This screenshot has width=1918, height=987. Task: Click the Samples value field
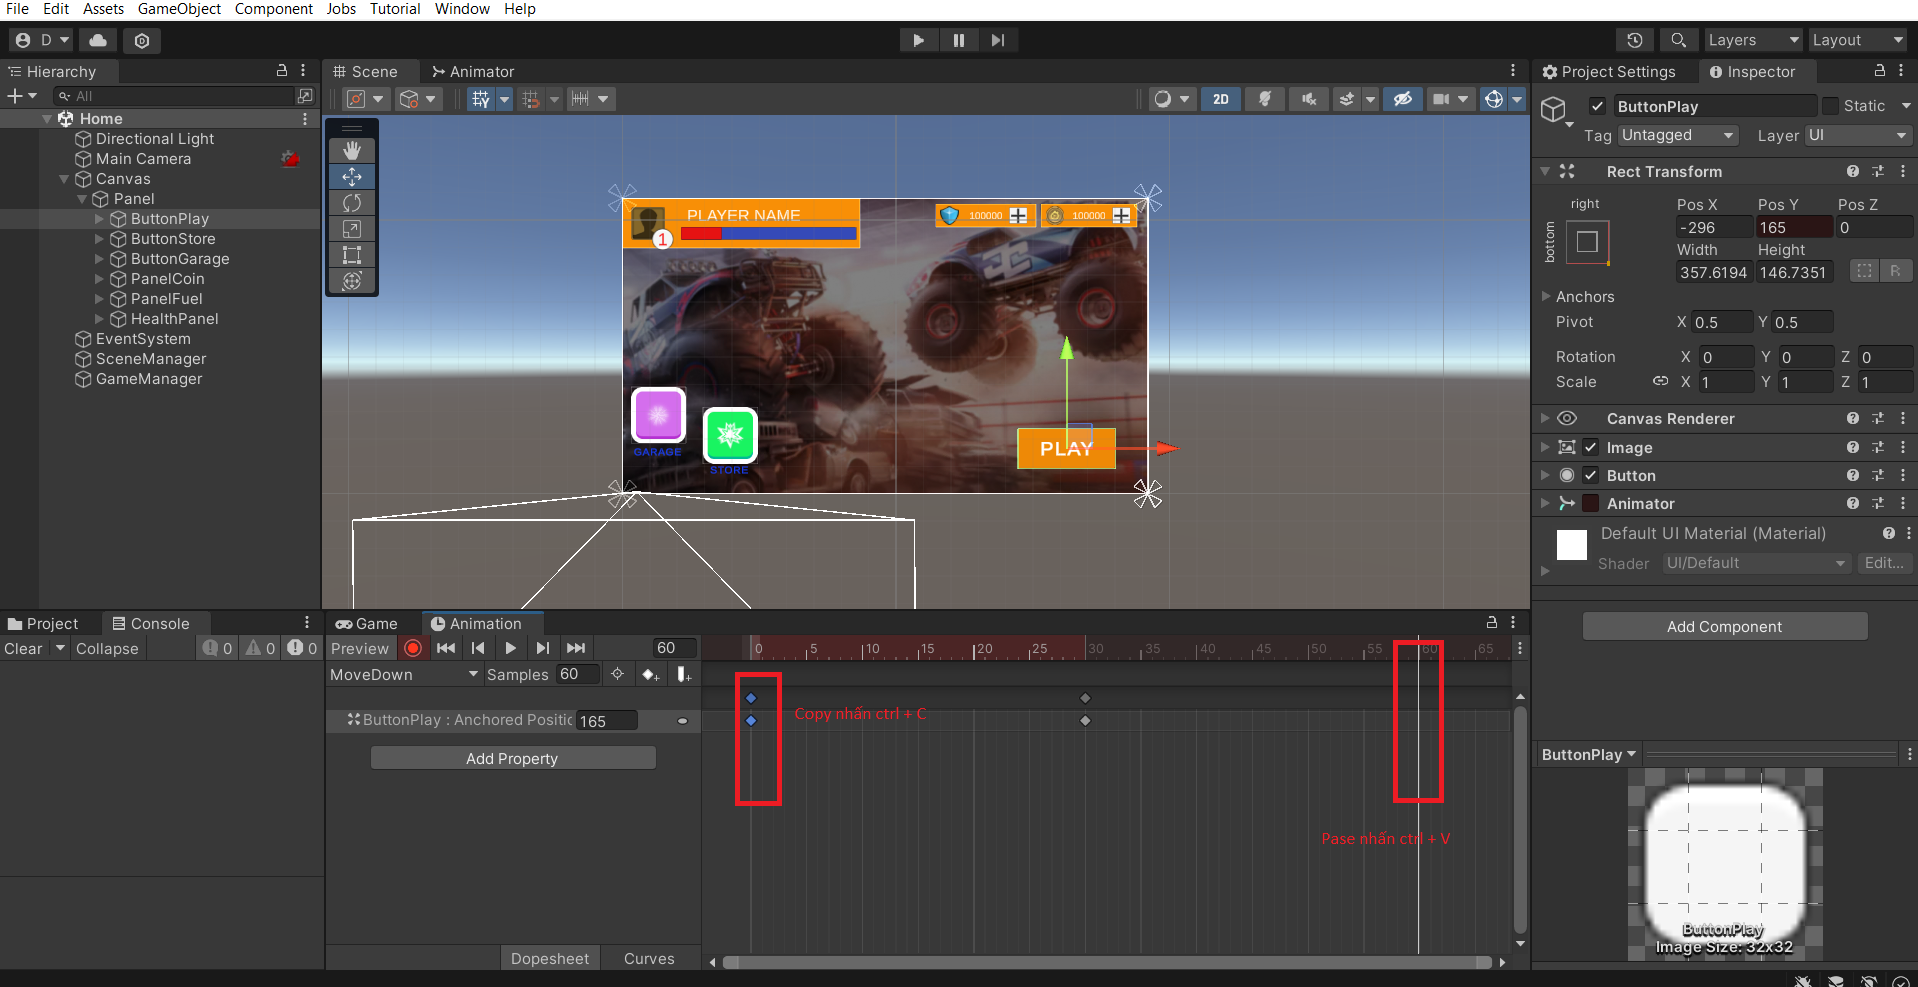pyautogui.click(x=578, y=674)
